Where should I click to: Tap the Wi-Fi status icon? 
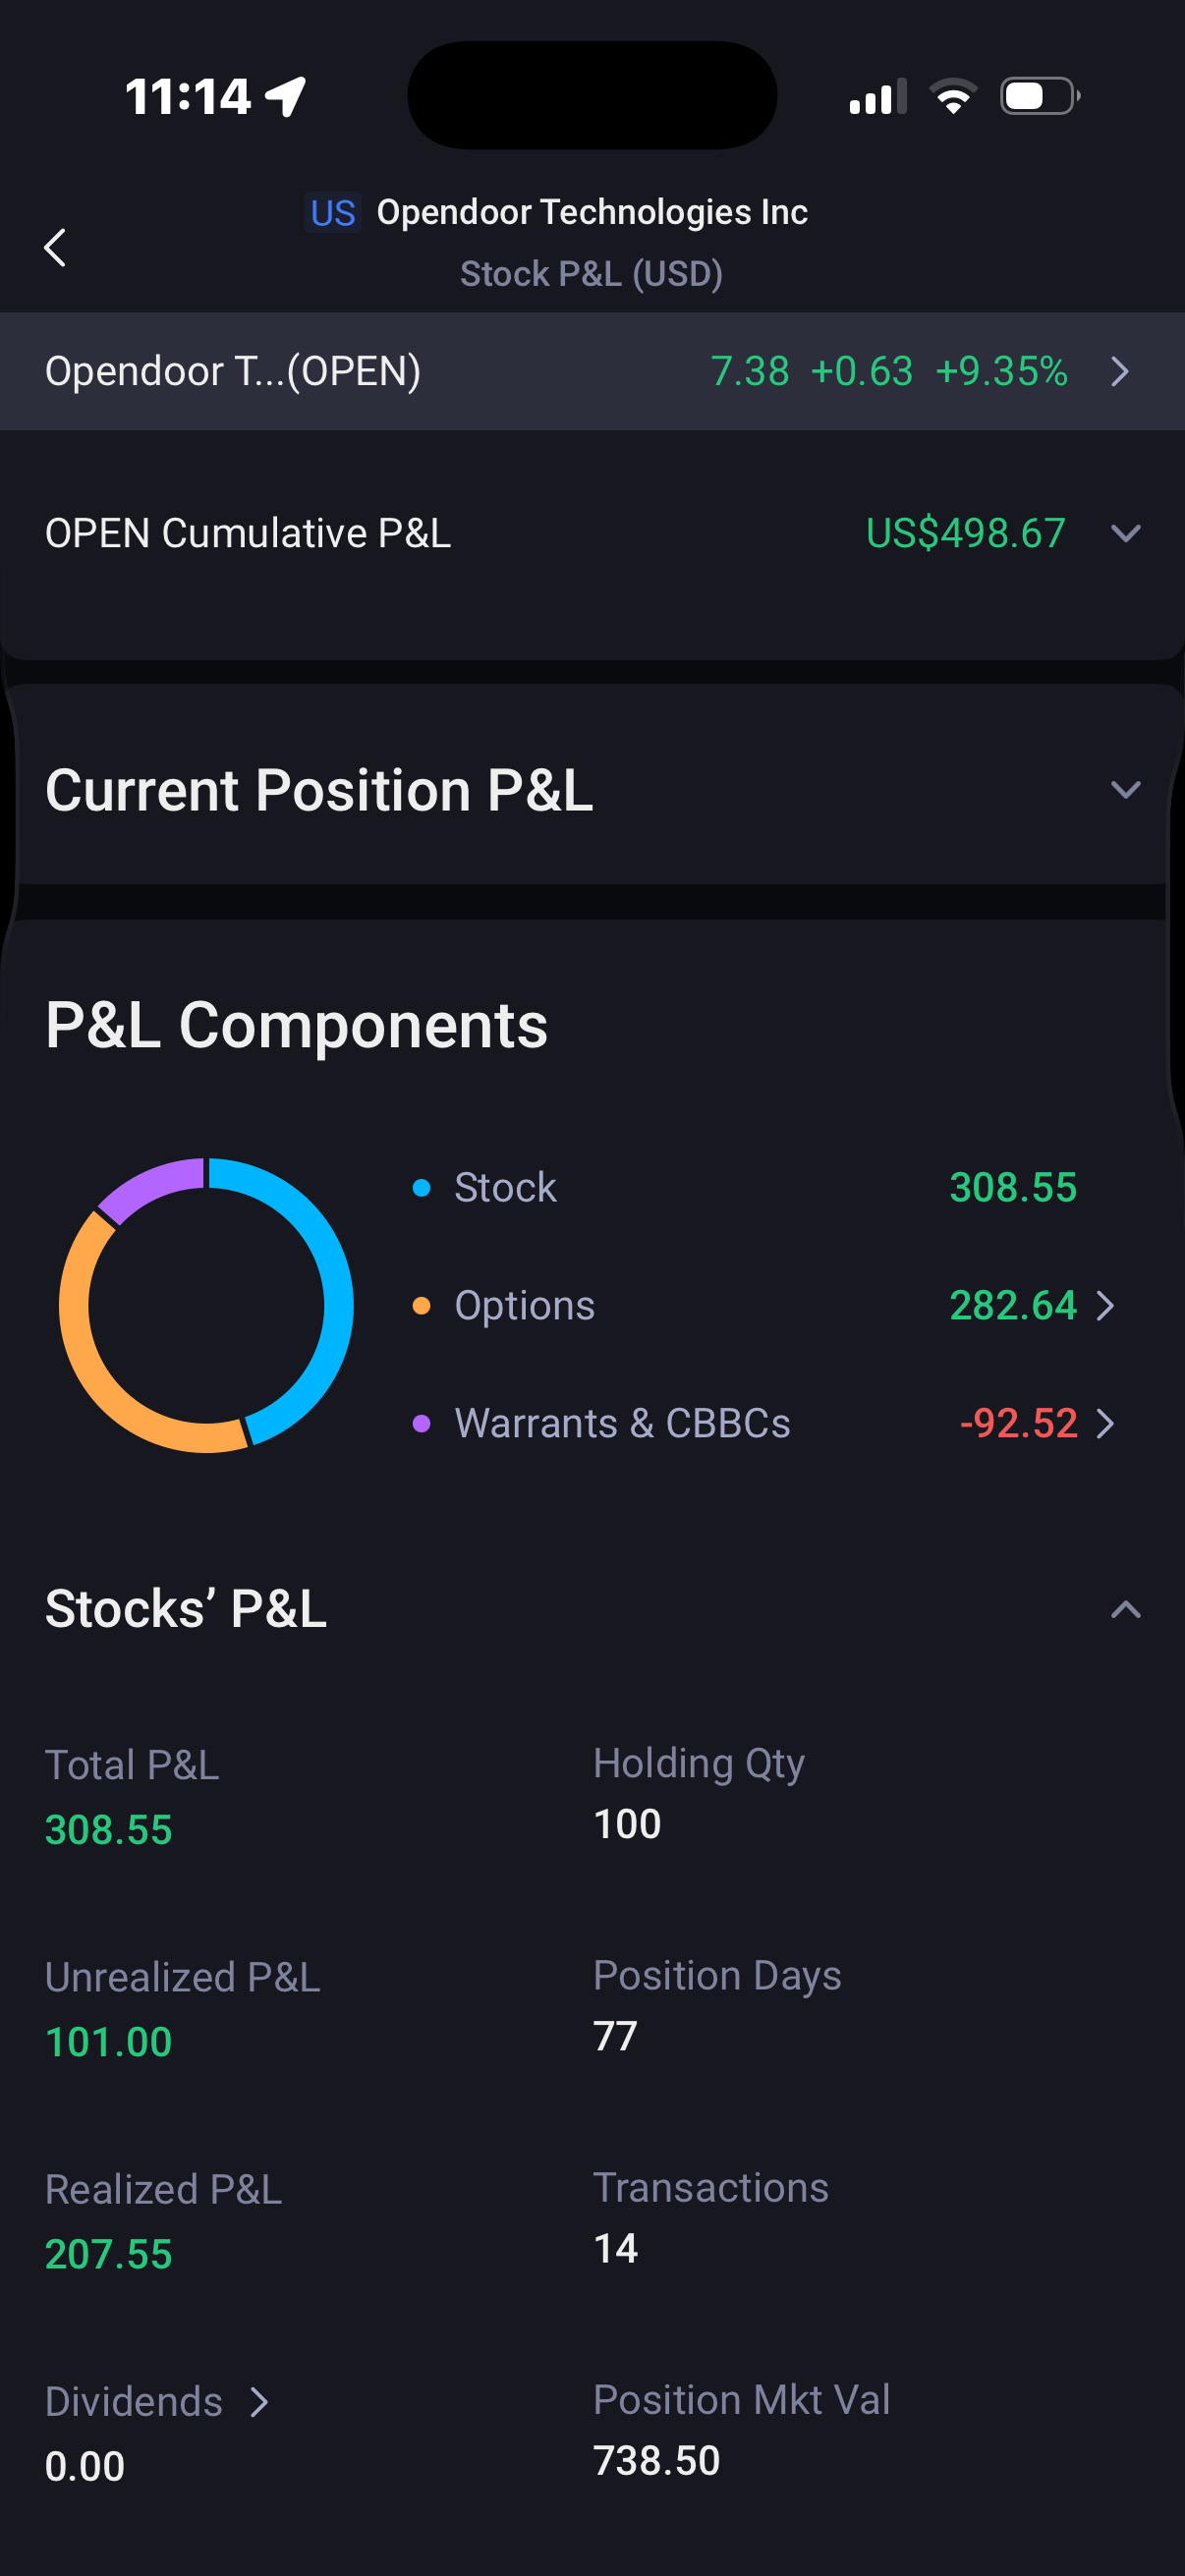pos(953,97)
